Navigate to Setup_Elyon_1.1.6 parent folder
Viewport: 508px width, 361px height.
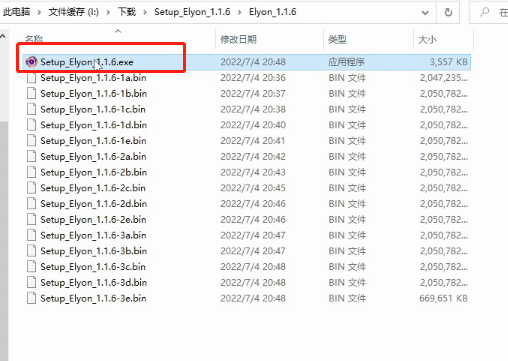(192, 12)
